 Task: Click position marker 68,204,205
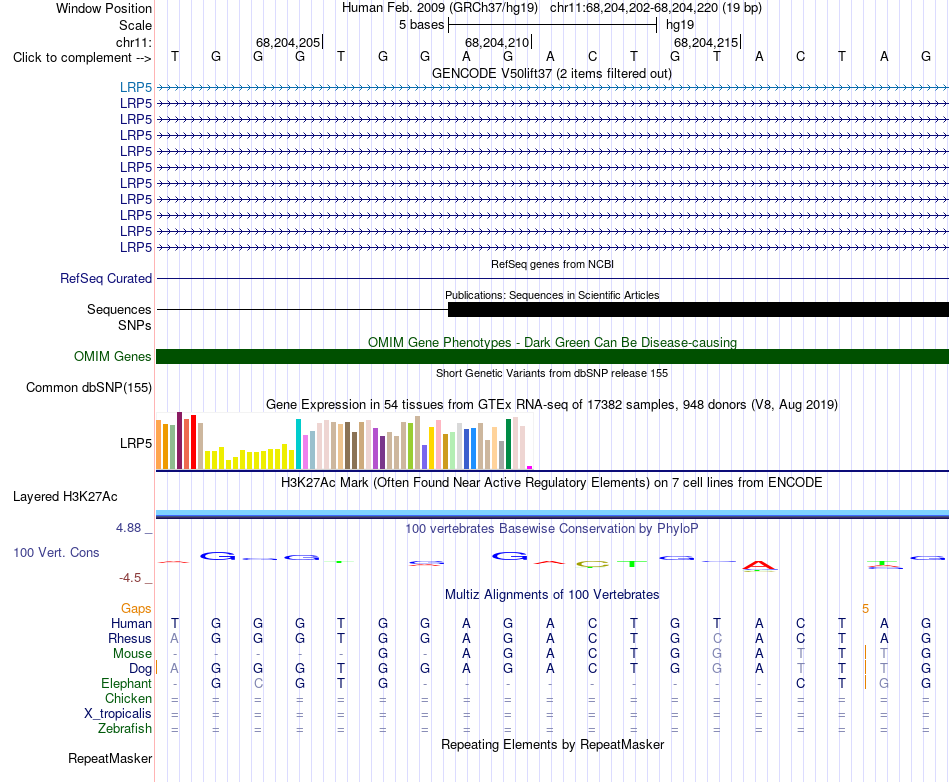click(x=288, y=42)
